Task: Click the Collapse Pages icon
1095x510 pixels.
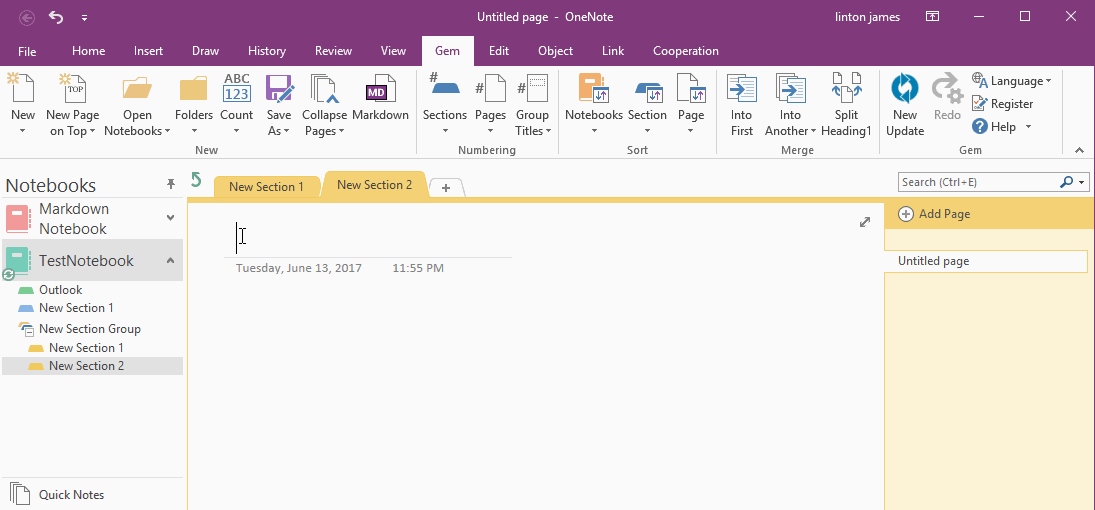Action: (324, 89)
